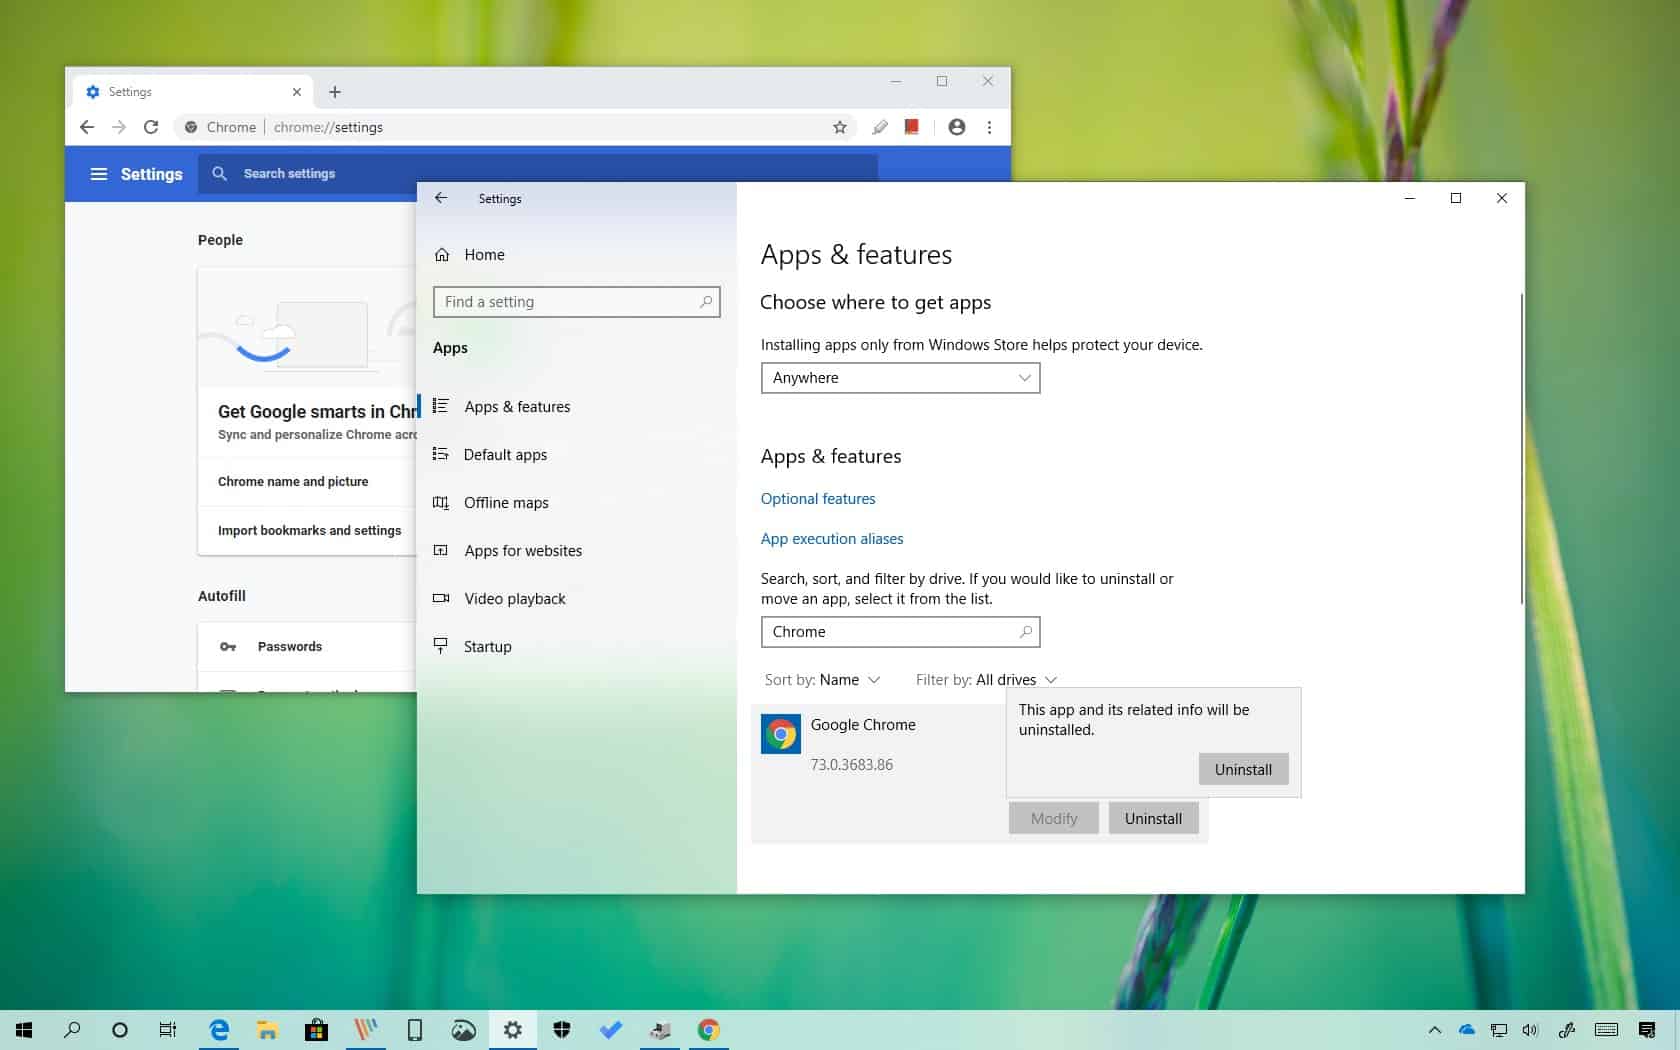Open Task View on taskbar

[168, 1030]
